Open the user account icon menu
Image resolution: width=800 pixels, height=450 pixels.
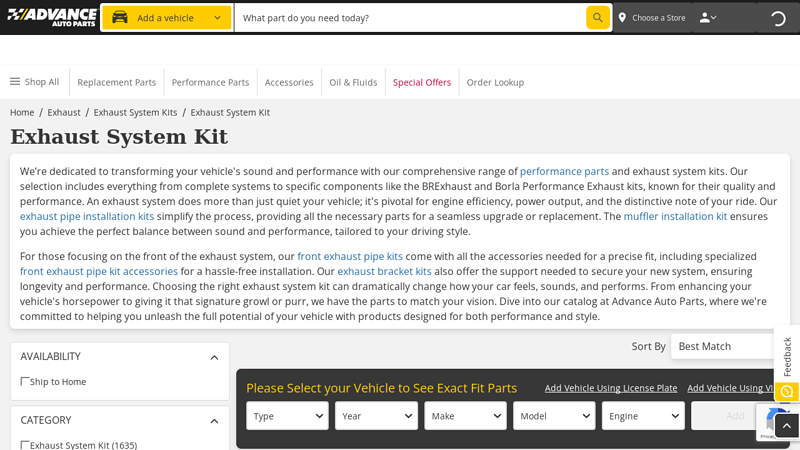point(708,17)
